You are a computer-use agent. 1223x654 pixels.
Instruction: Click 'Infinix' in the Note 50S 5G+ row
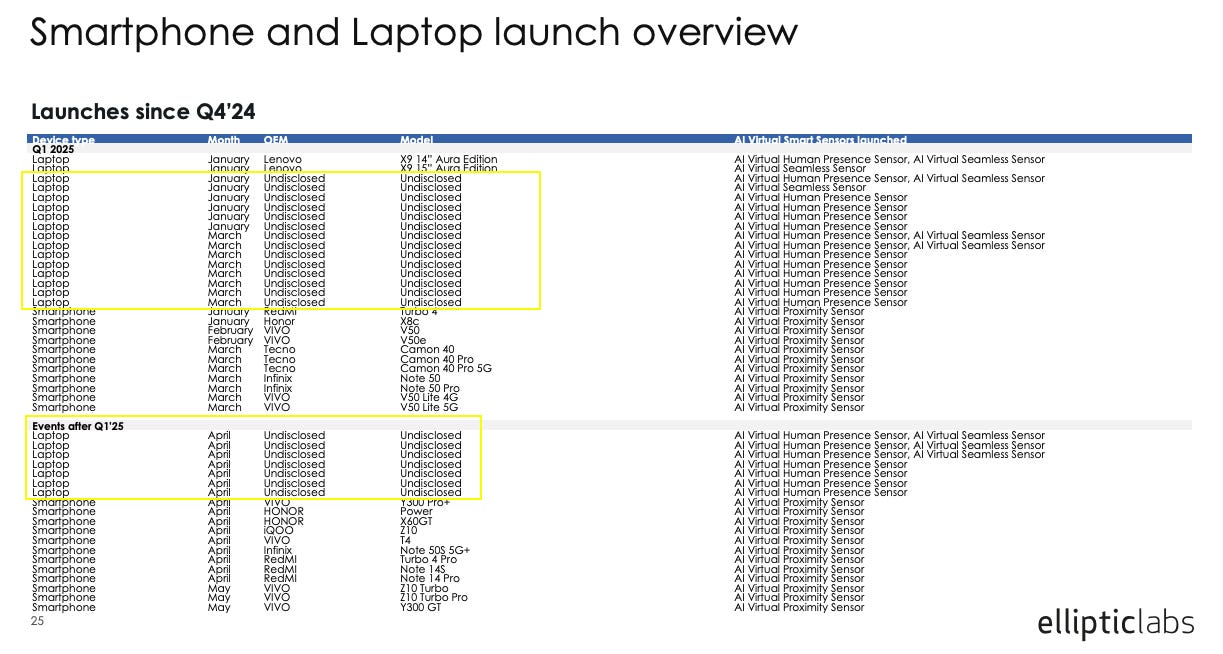[x=278, y=550]
